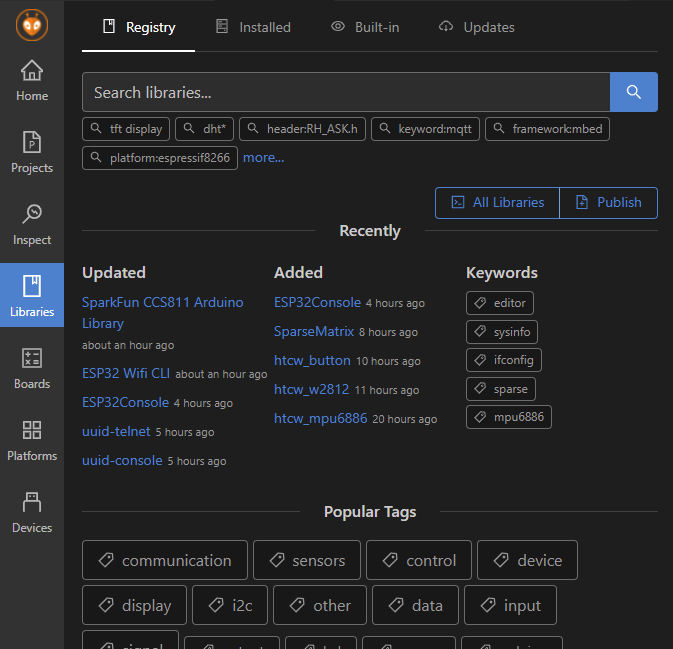
Task: Open Devices in the sidebar
Action: (32, 513)
